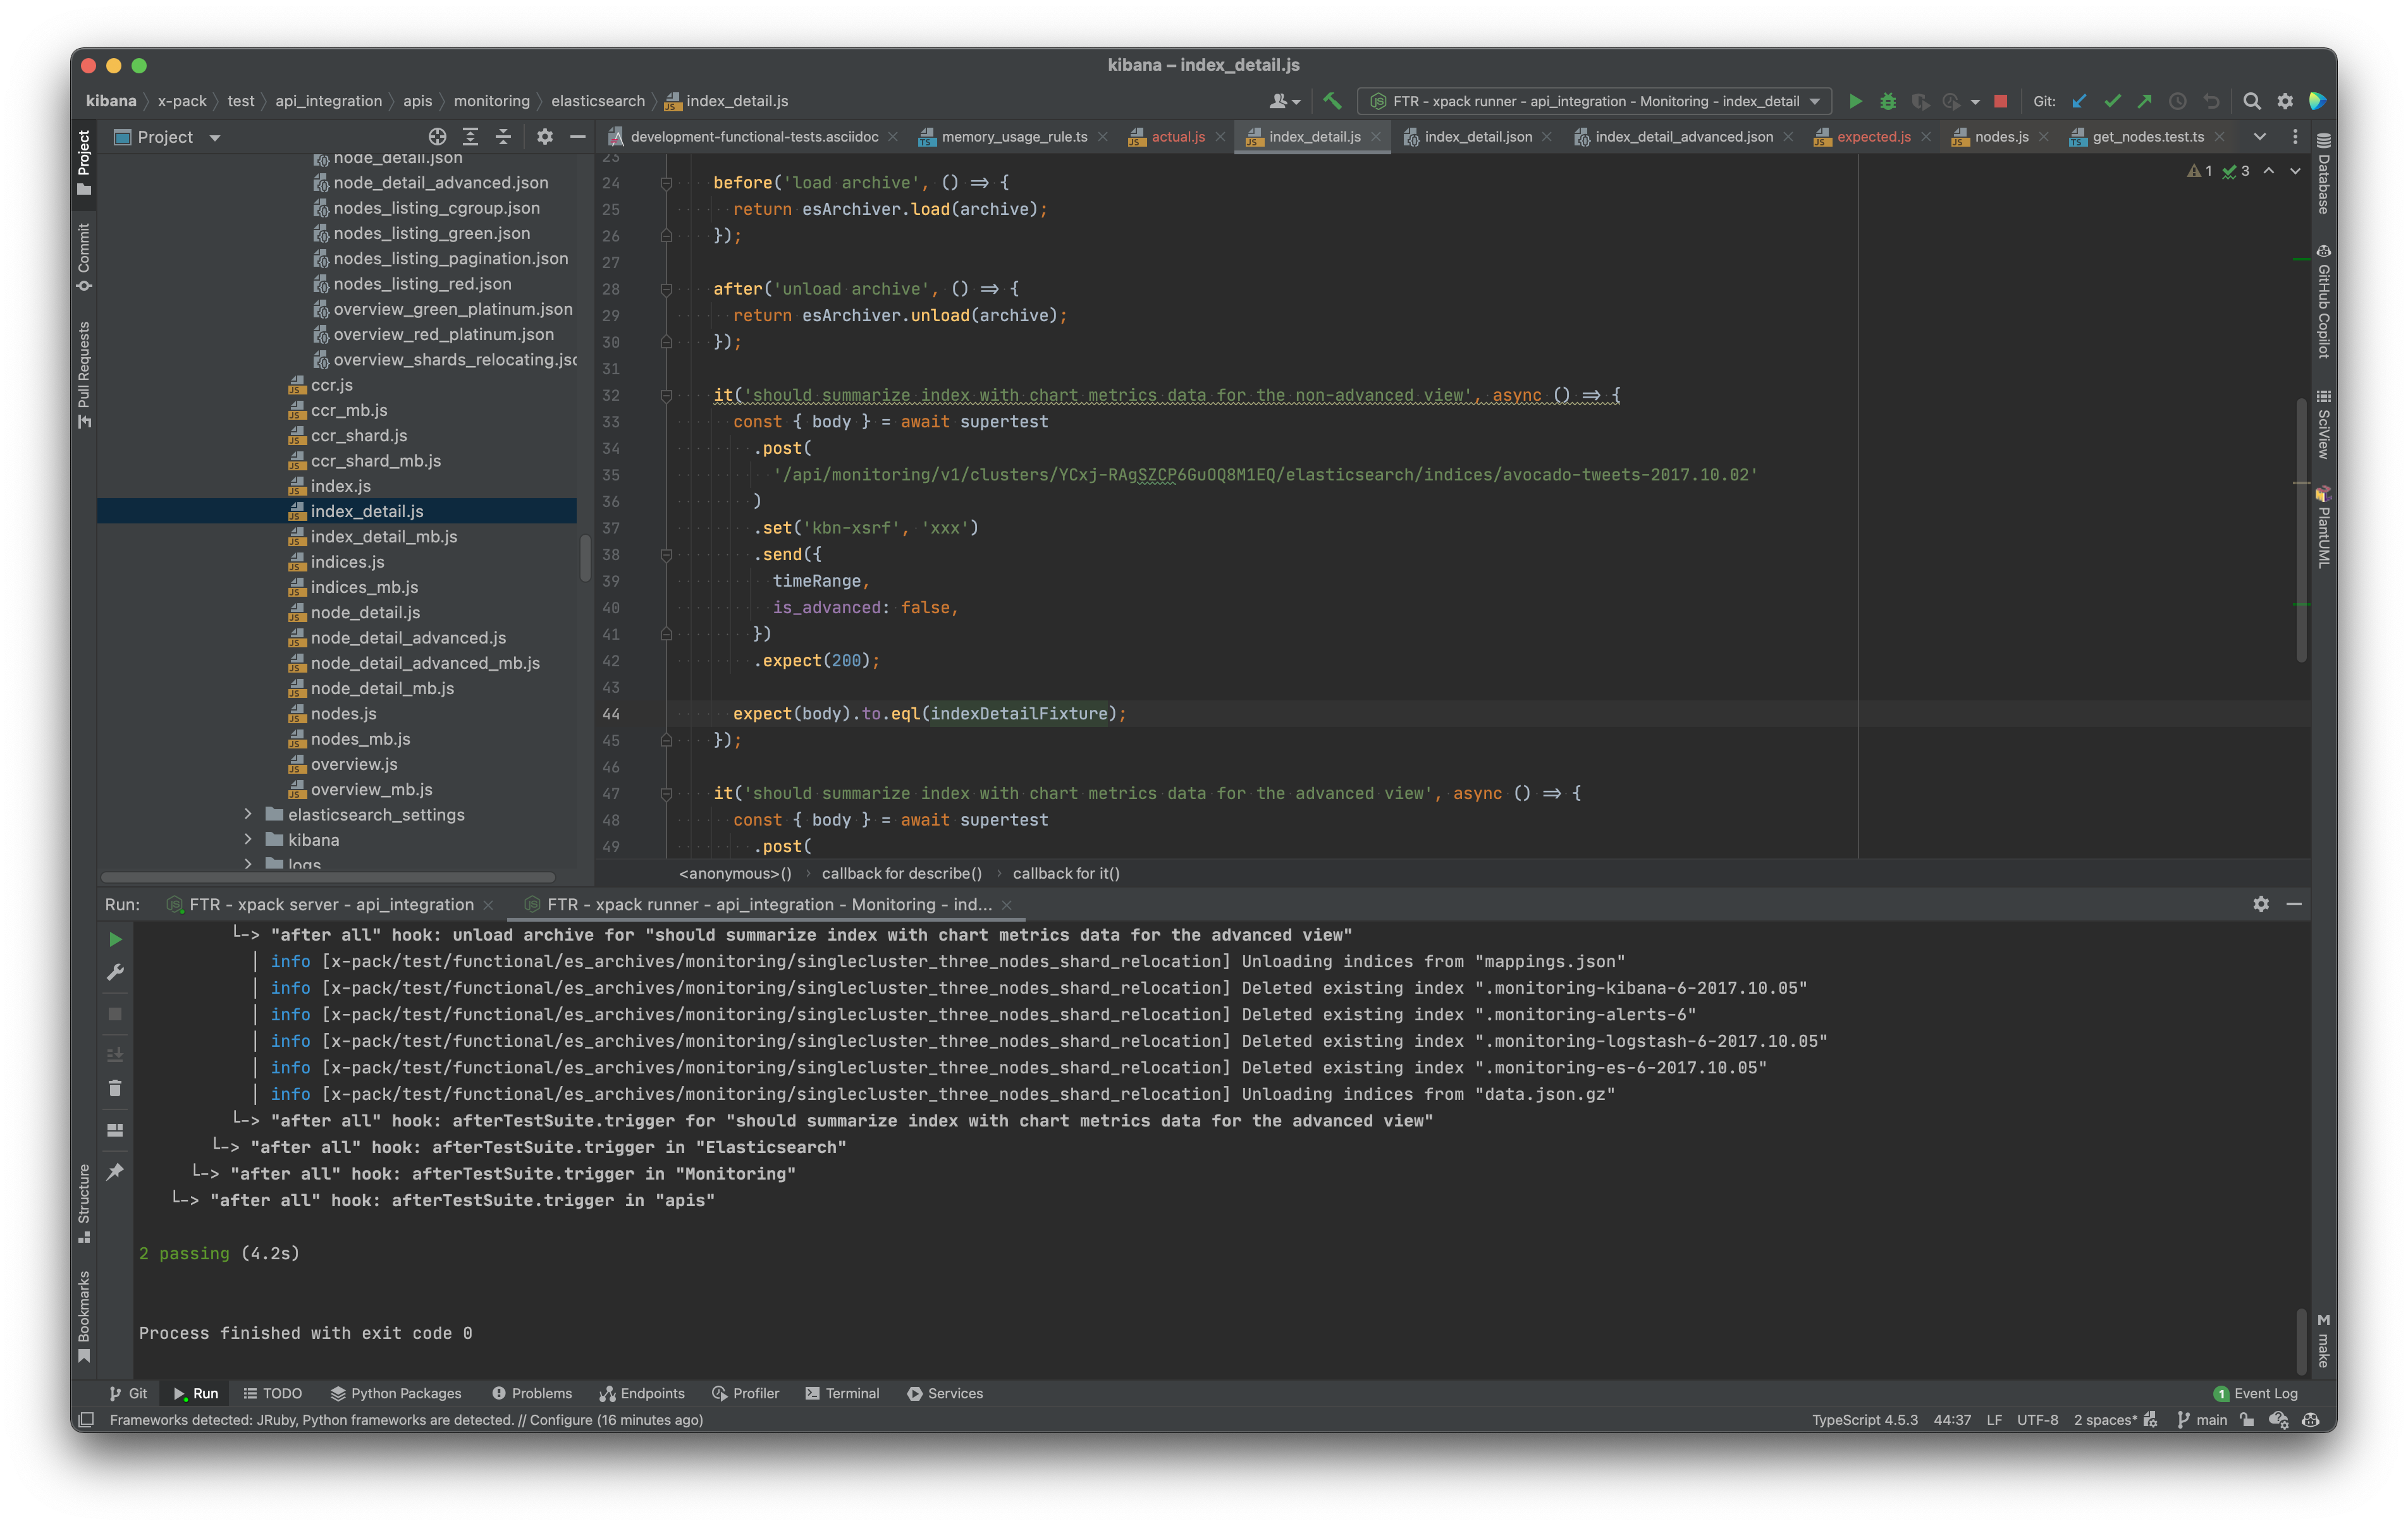Expand the elasticsearch_settings folder
The height and width of the screenshot is (1526, 2408).
coord(248,814)
